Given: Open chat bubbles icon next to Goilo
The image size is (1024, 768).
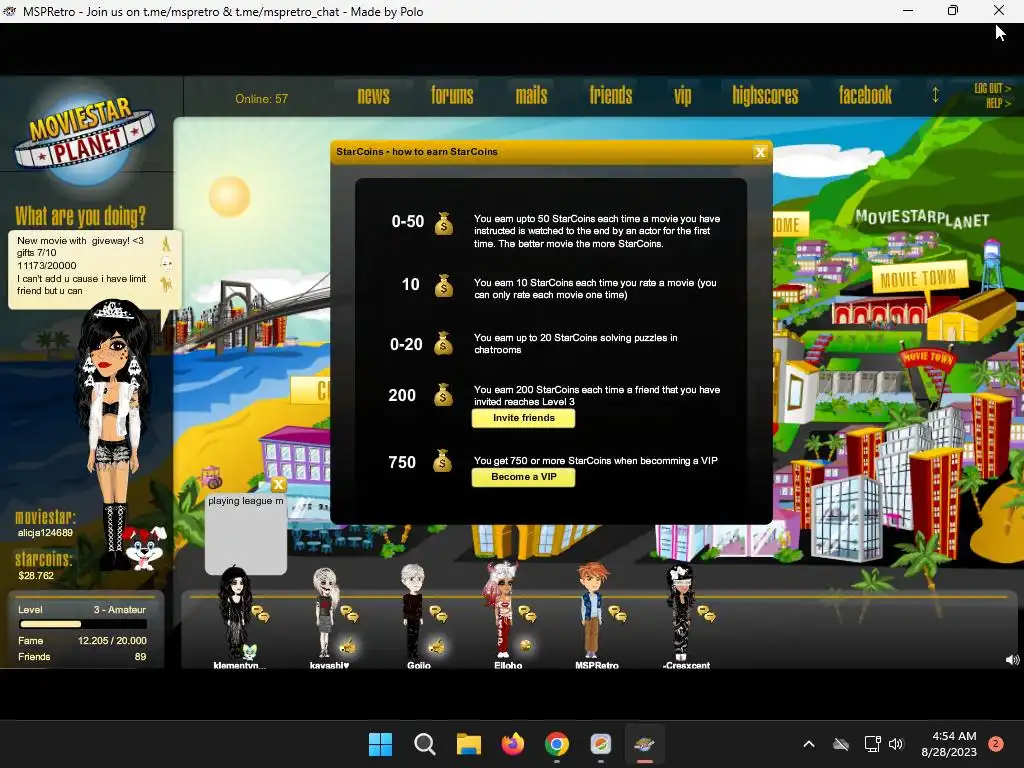Looking at the screenshot, I should [x=438, y=614].
